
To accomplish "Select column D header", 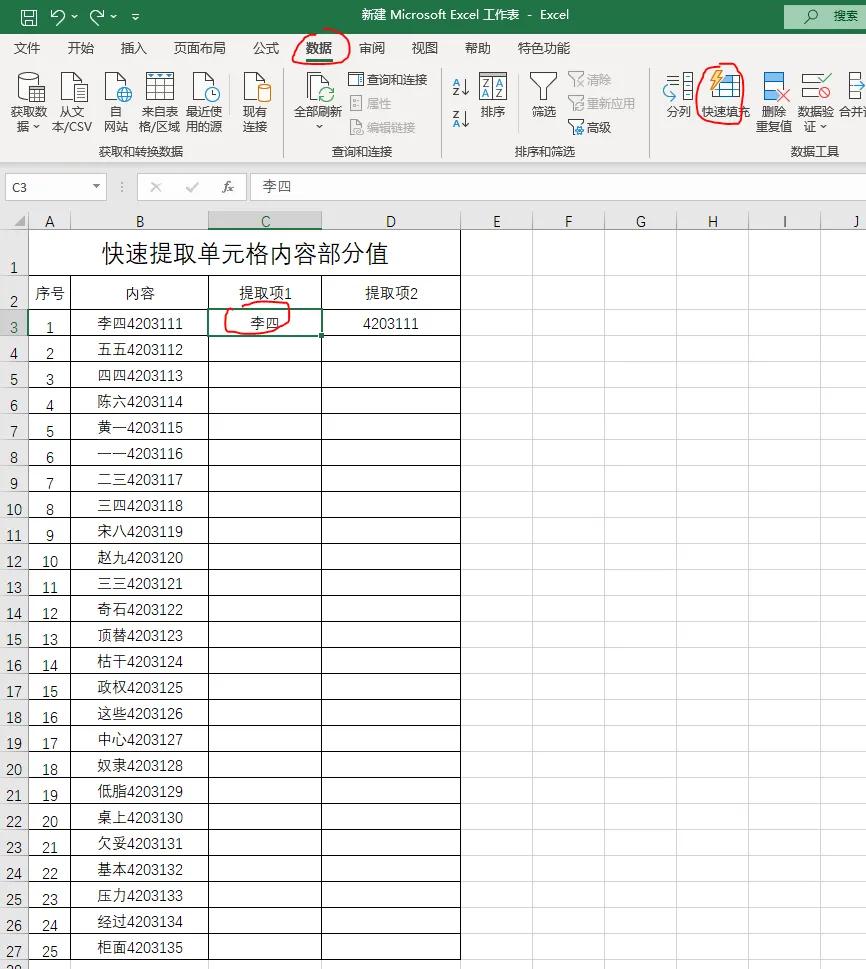I will (391, 221).
